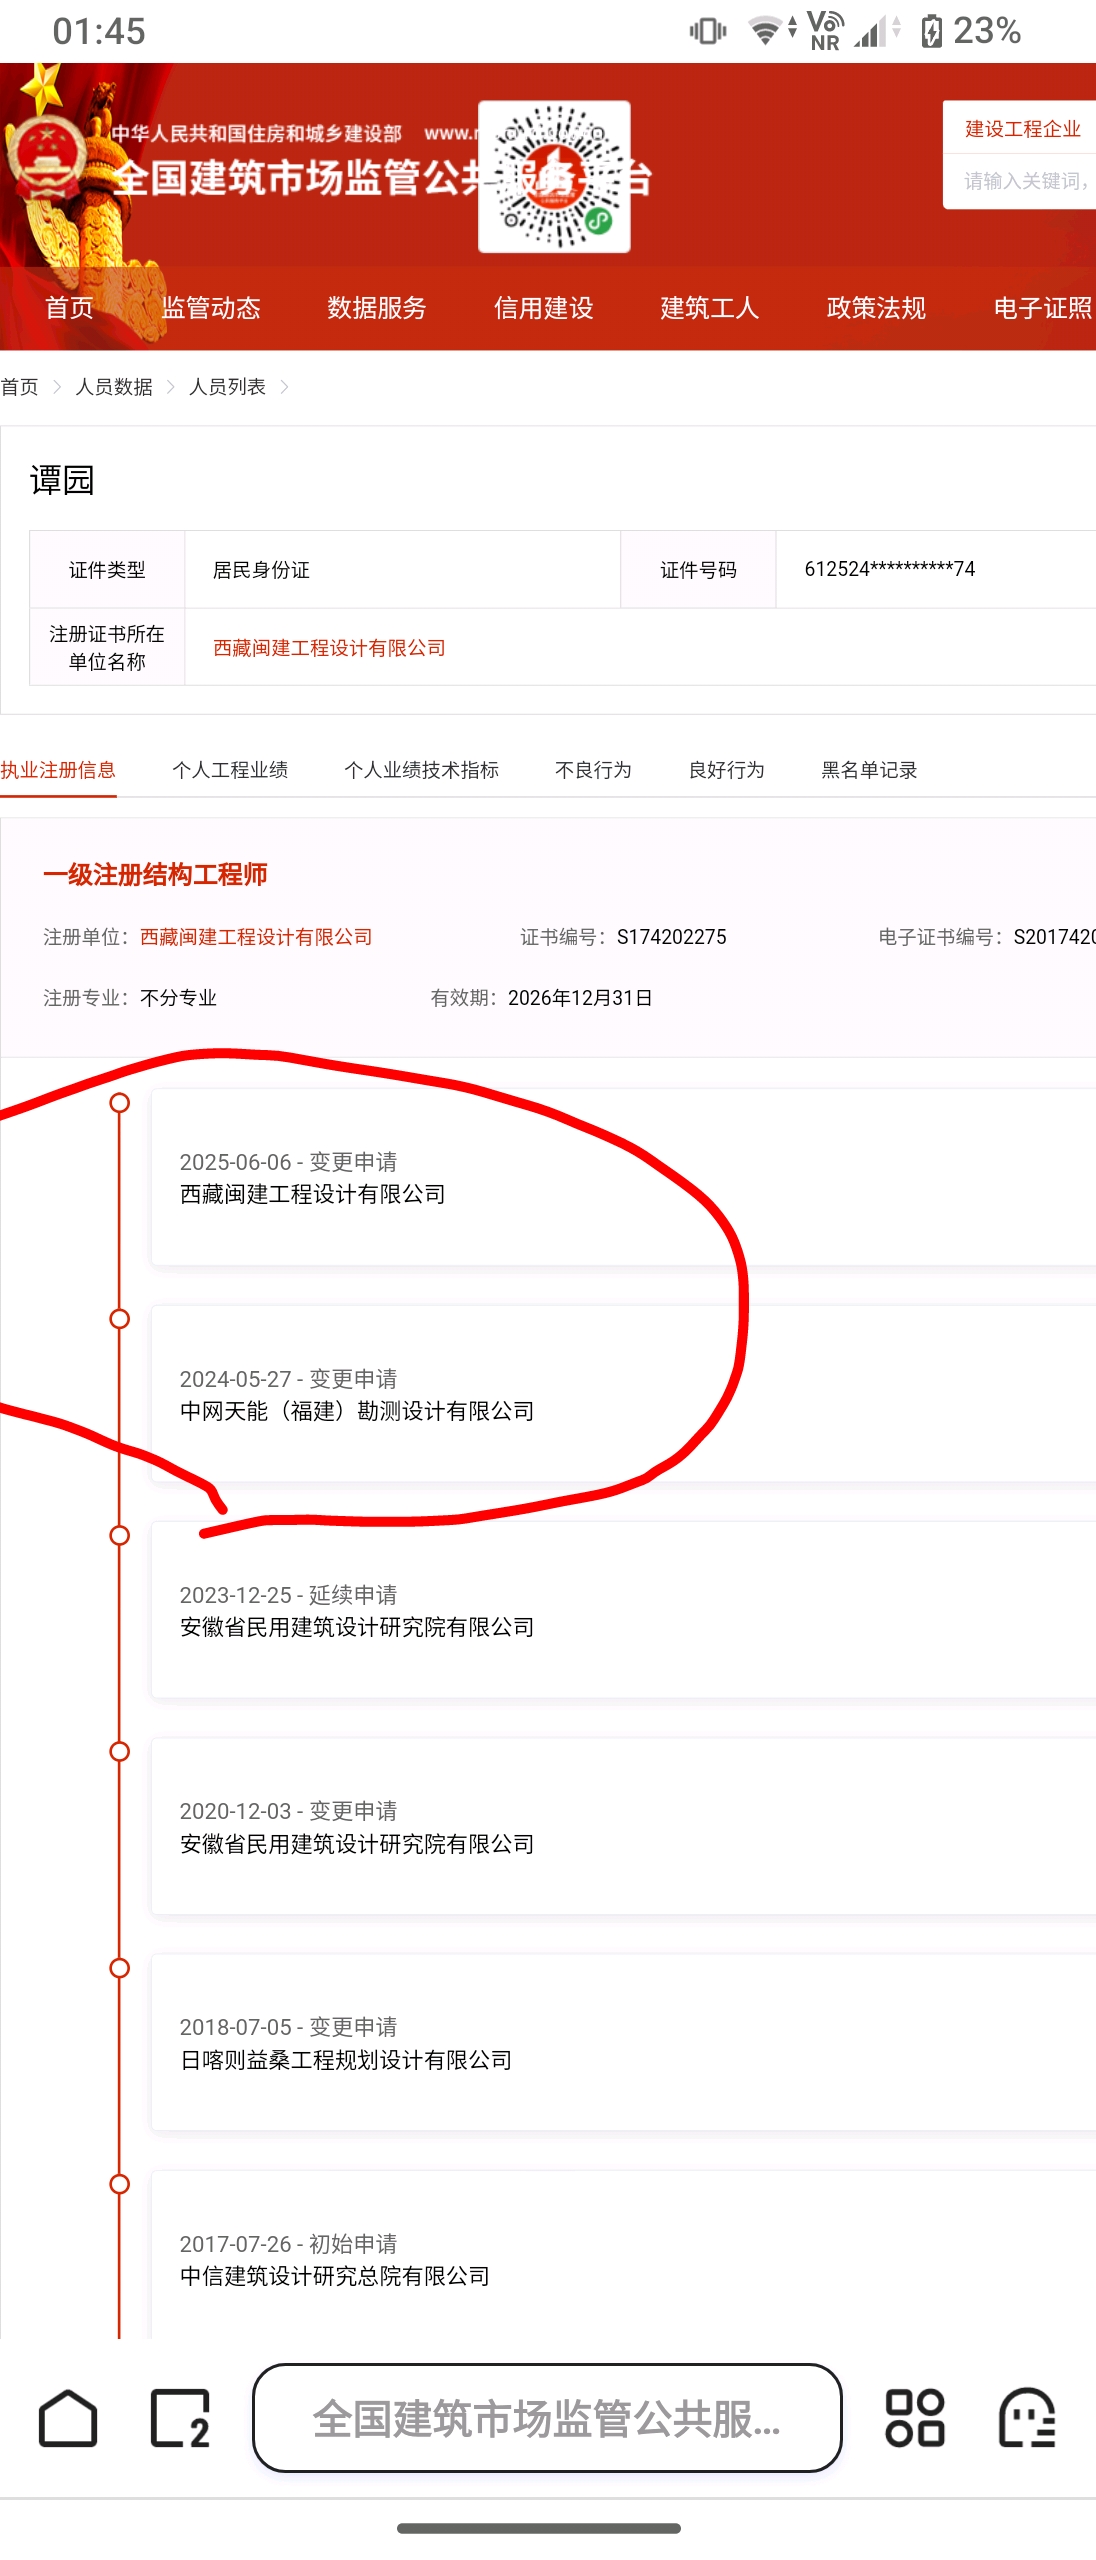Image resolution: width=1096 pixels, height=2560 pixels.
Task: Switch to the 良好行为 tab
Action: click(x=727, y=770)
